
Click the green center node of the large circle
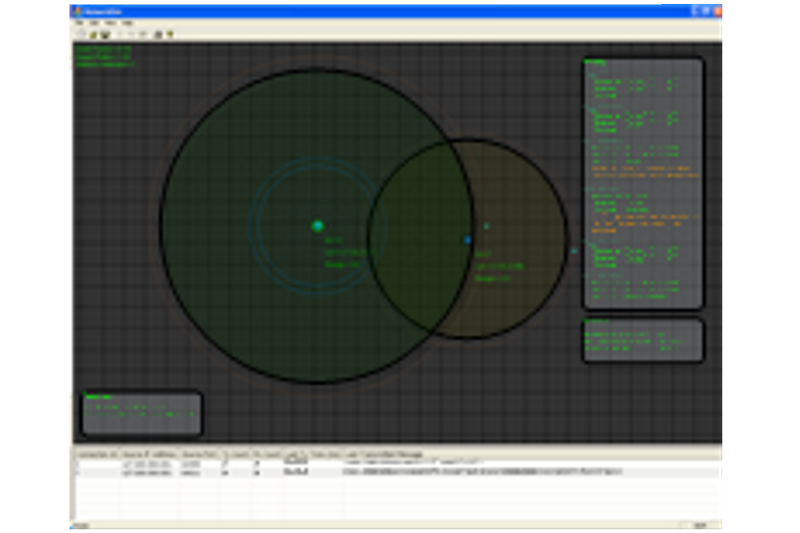tap(317, 225)
